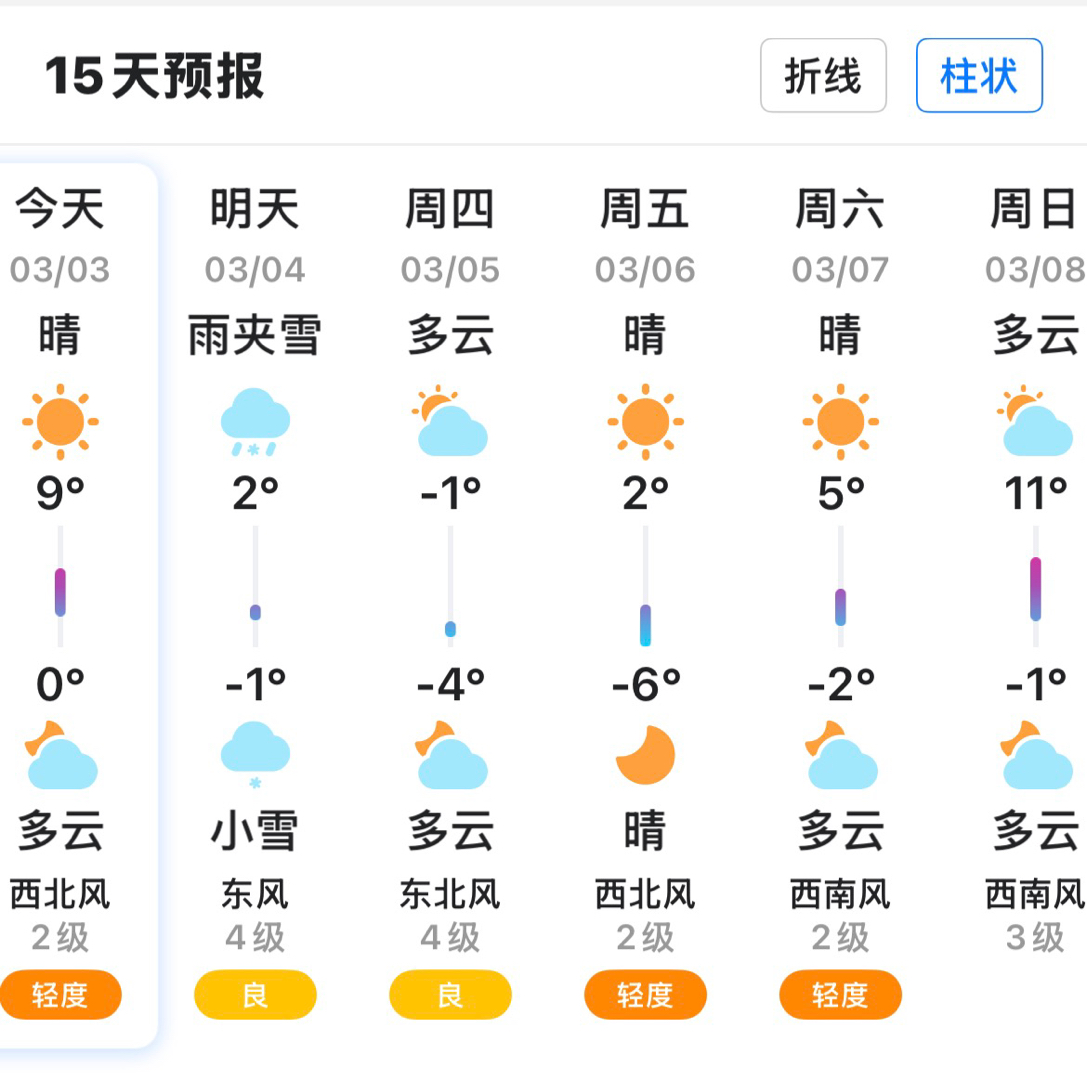Click Friday's nighttime crescent moon icon
The image size is (1087, 1080).
645,755
